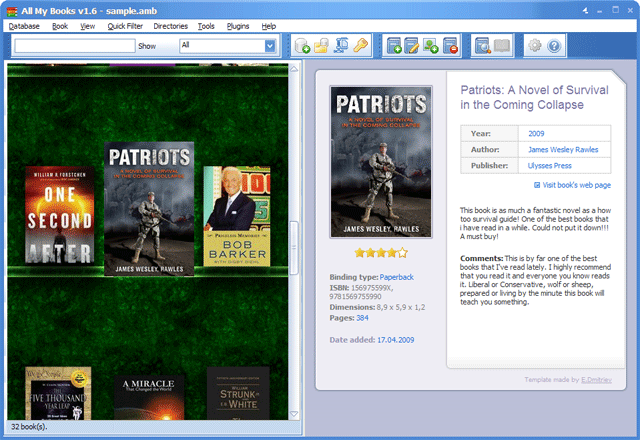This screenshot has width=640, height=440.
Task: Click the bookshelf scrollbar down arrow
Action: pos(294,414)
